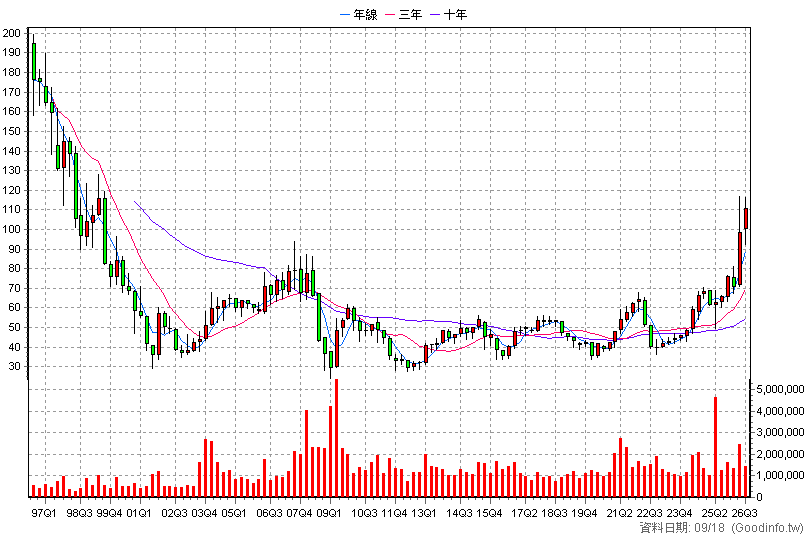Click the 100 price axis label

pyautogui.click(x=11, y=229)
